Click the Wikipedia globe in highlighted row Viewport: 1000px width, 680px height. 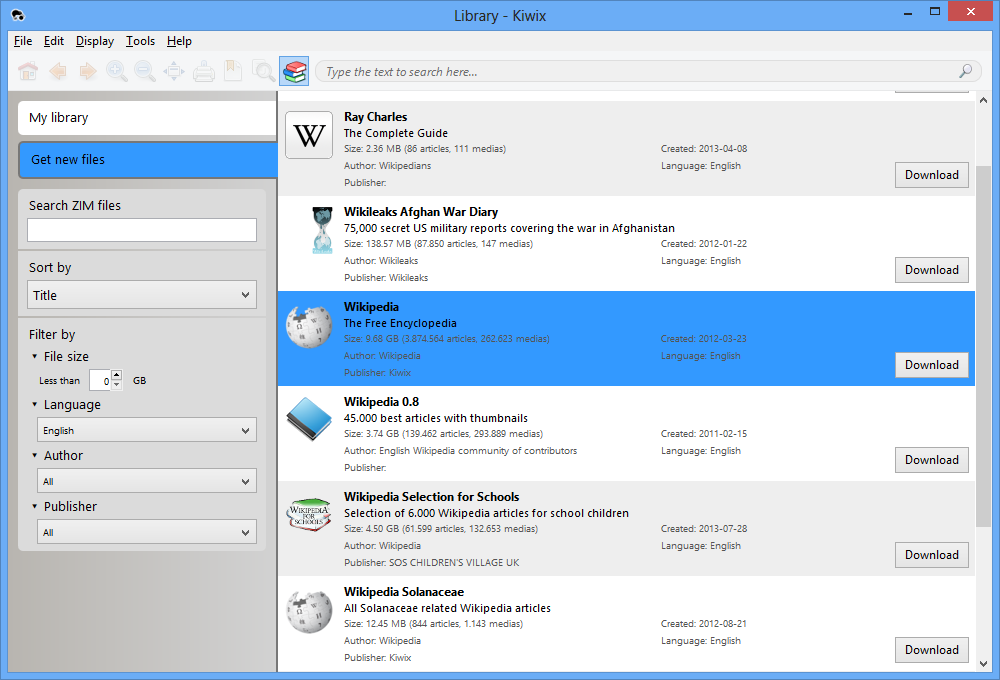pyautogui.click(x=309, y=326)
